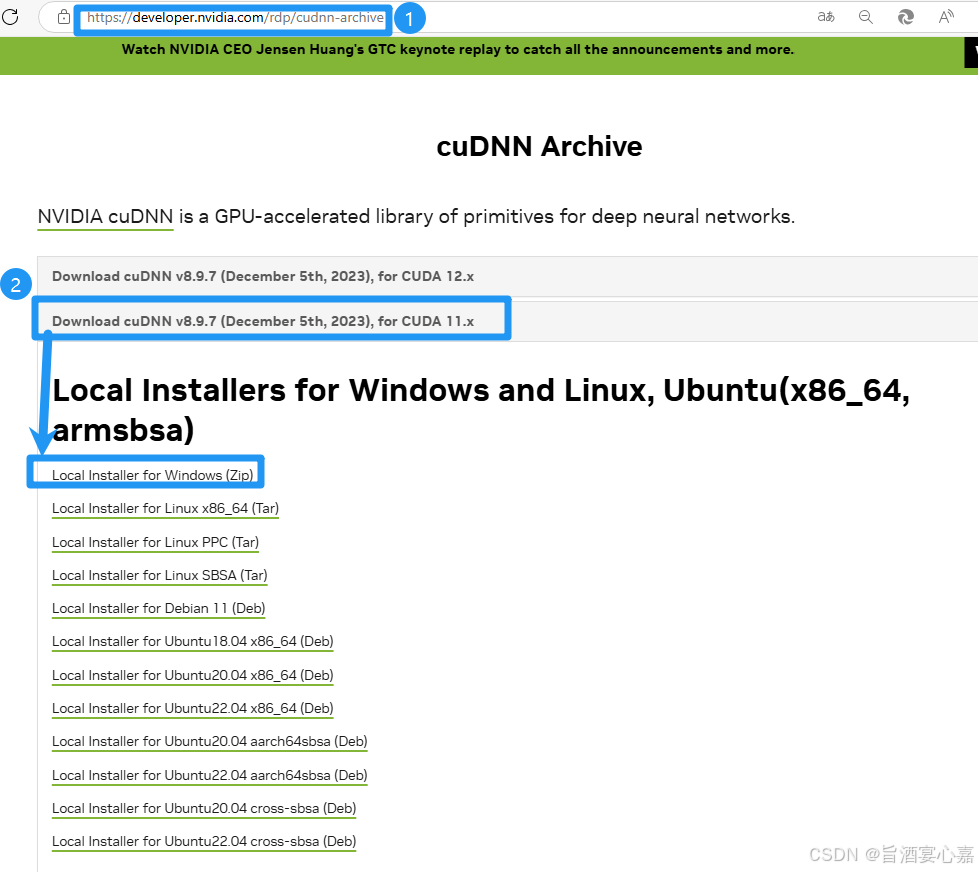The image size is (978, 872).
Task: Download Local Installer for Debian 11 (Deb)
Action: pos(158,608)
